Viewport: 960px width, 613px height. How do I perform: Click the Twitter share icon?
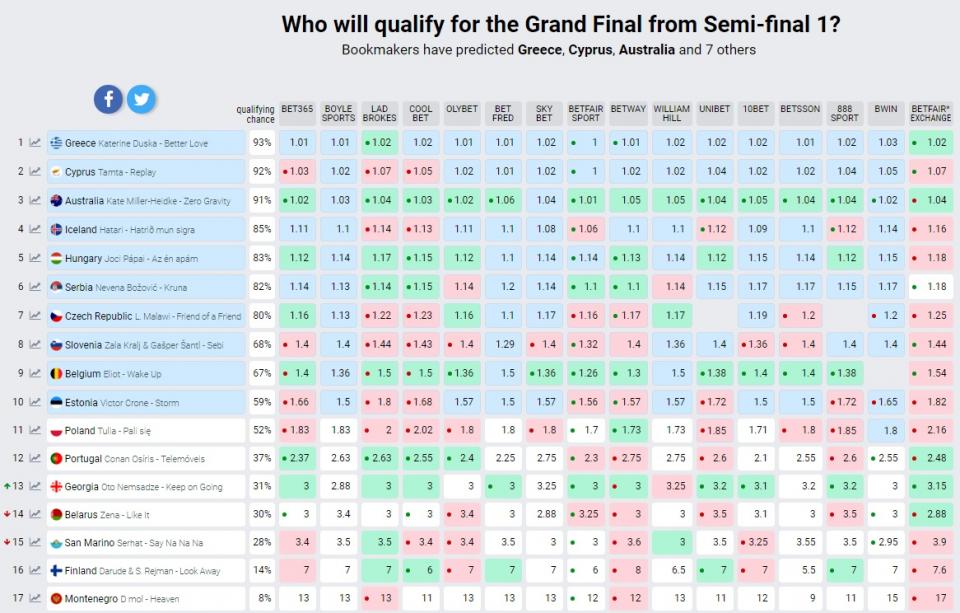point(141,98)
